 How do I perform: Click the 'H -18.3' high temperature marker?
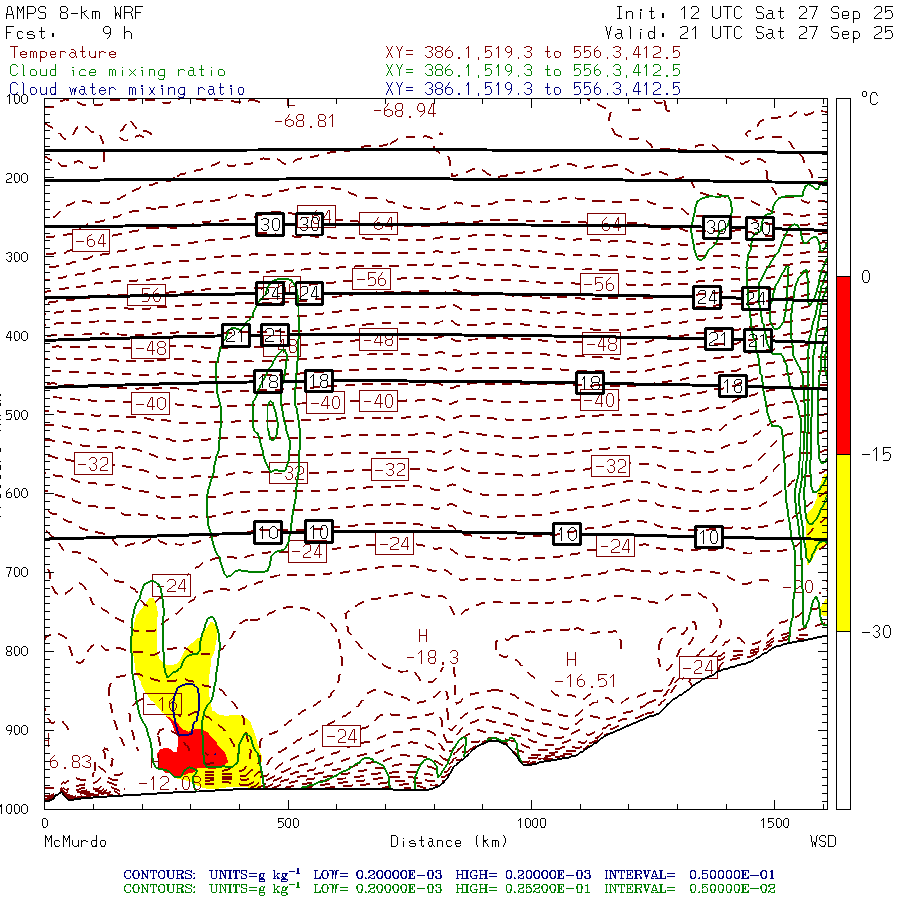[432, 647]
